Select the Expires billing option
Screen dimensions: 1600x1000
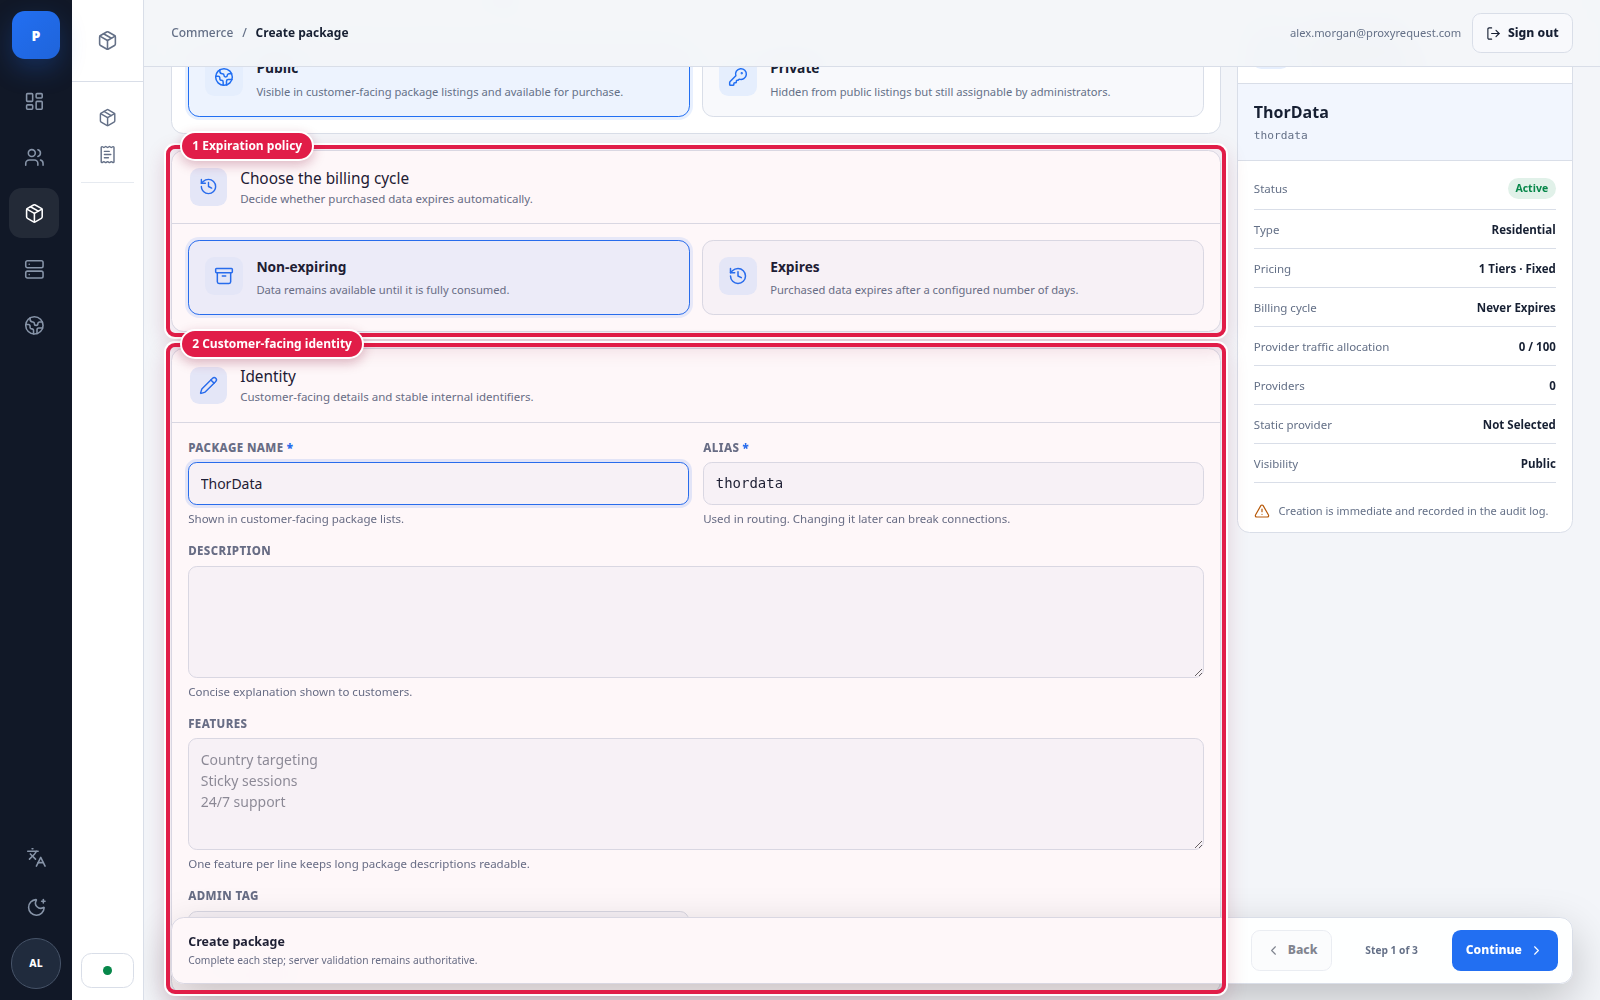pos(953,277)
